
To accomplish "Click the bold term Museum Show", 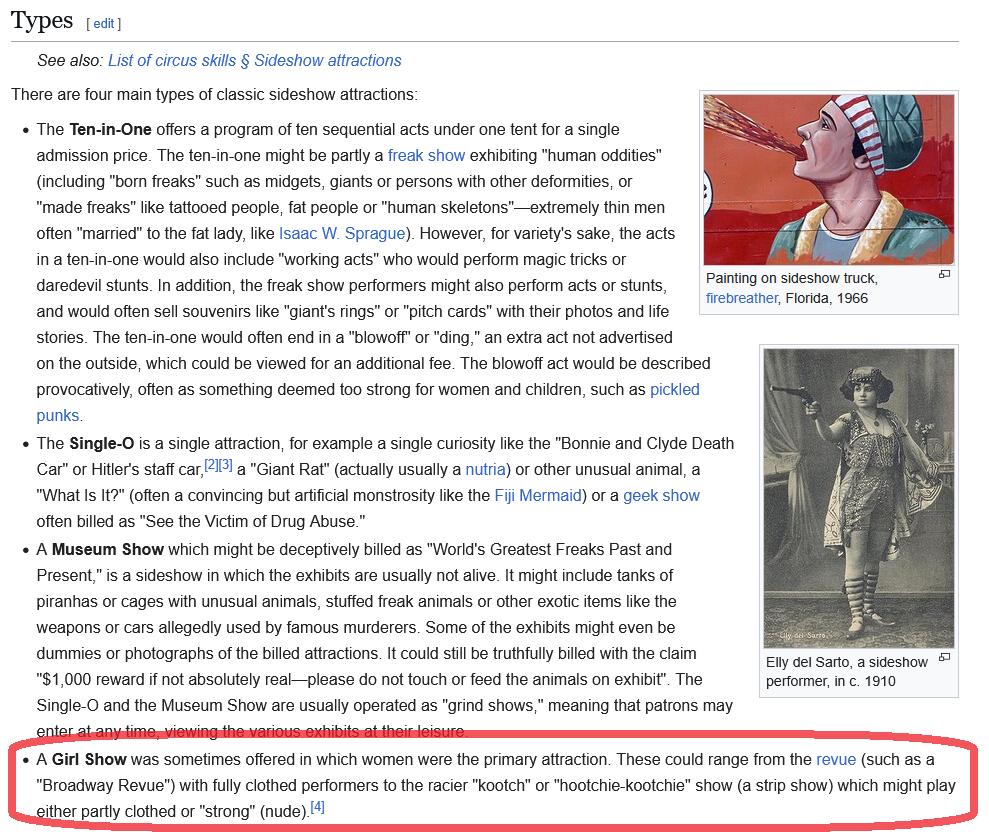I will pyautogui.click(x=108, y=549).
